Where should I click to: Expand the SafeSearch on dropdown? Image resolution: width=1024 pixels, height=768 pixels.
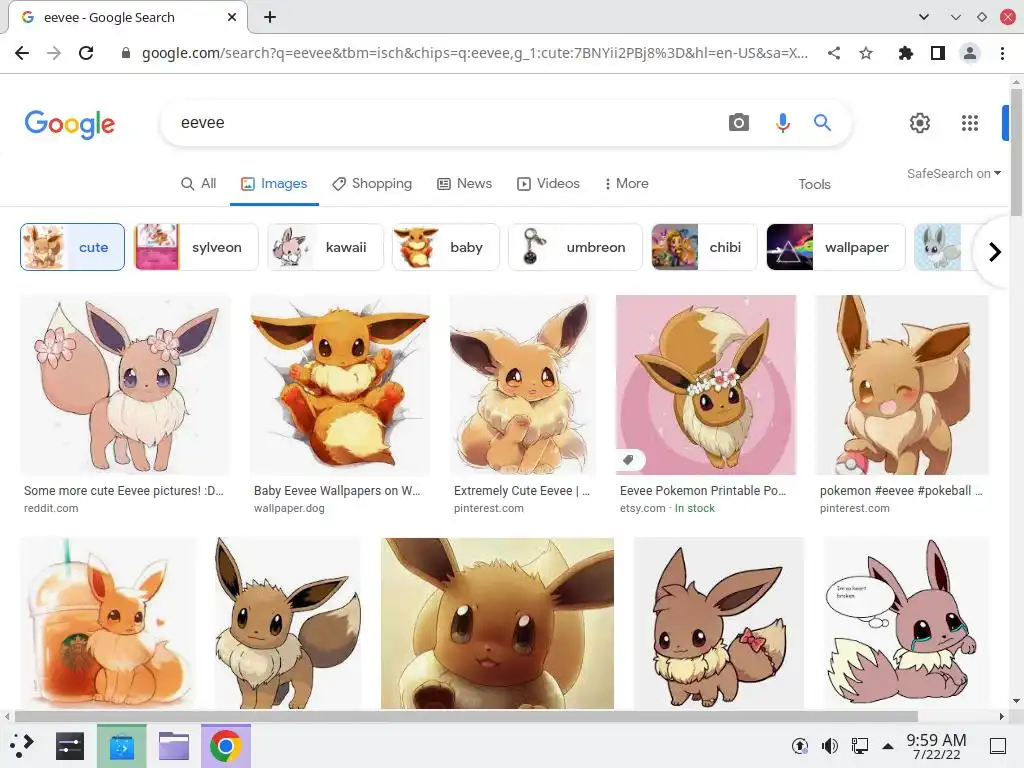[953, 174]
